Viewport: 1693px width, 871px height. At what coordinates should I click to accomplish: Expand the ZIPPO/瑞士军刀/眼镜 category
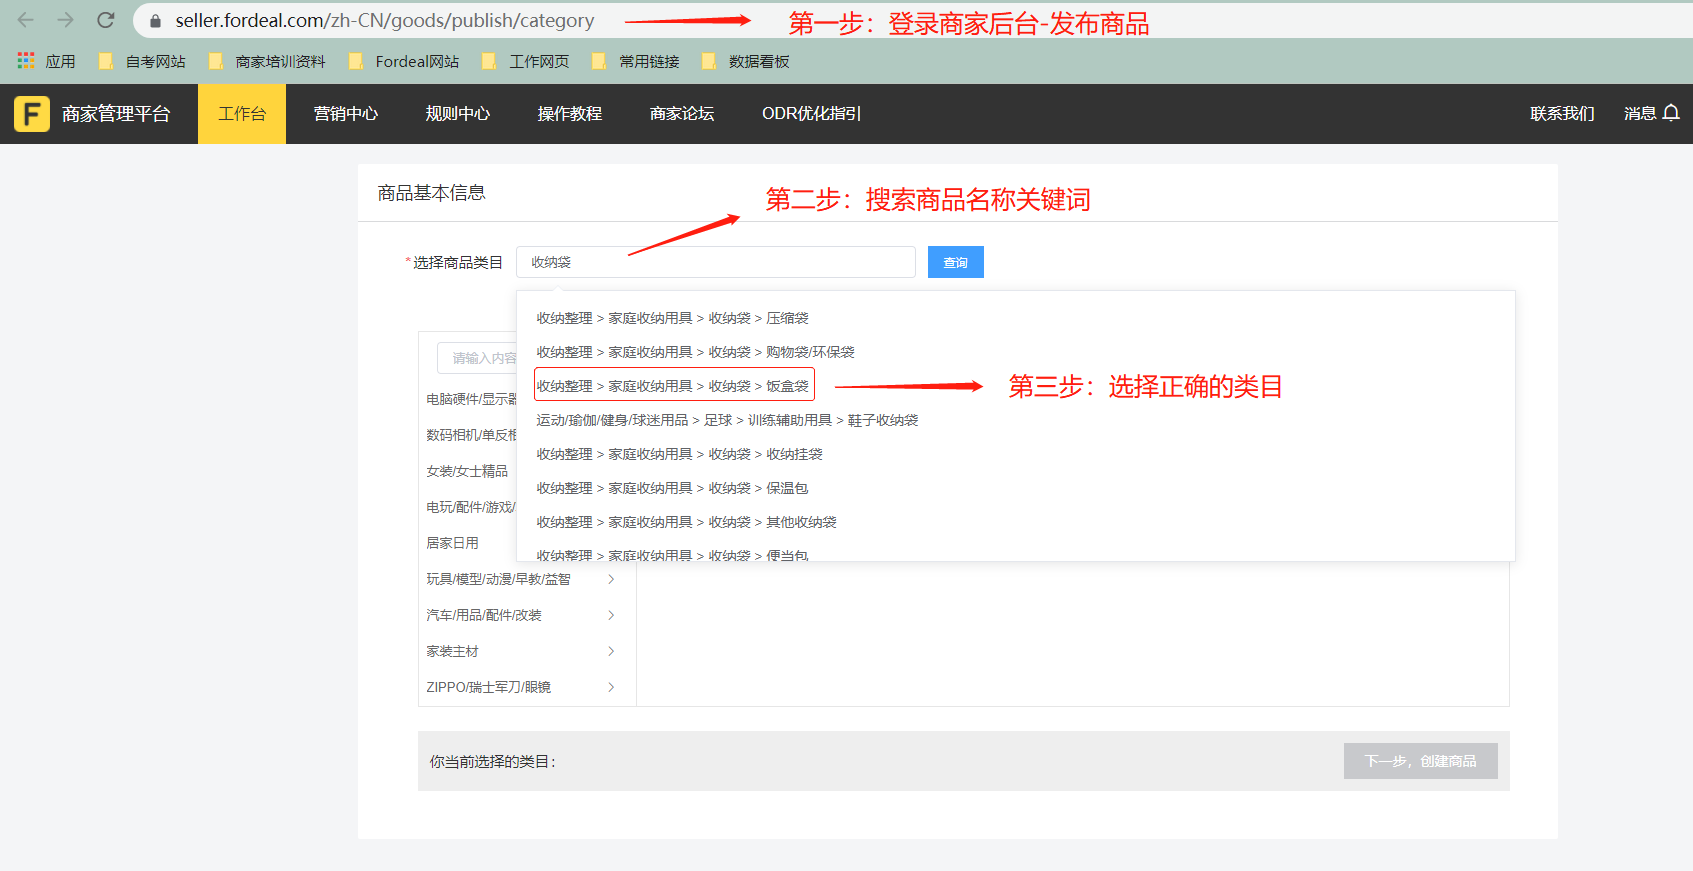click(x=611, y=687)
